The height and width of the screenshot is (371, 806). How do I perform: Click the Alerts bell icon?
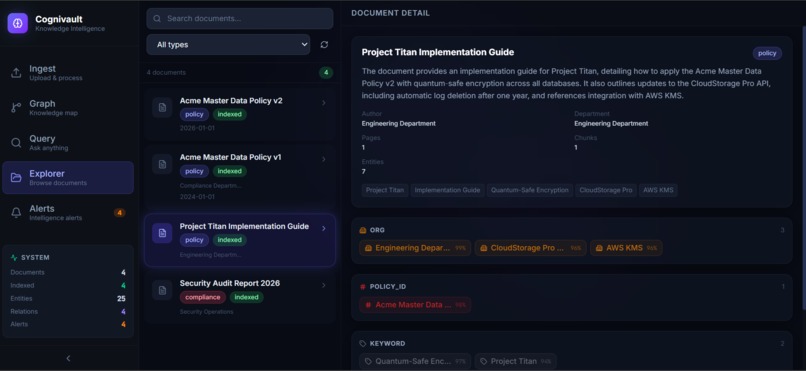pos(16,213)
